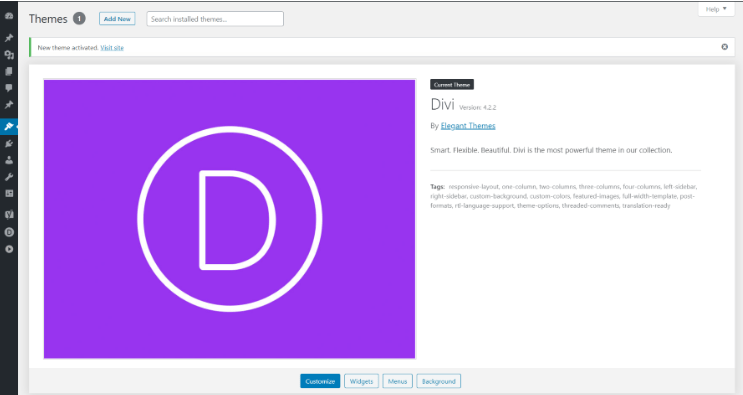The width and height of the screenshot is (743, 395).
Task: Follow the Visit site link
Action: coord(112,48)
